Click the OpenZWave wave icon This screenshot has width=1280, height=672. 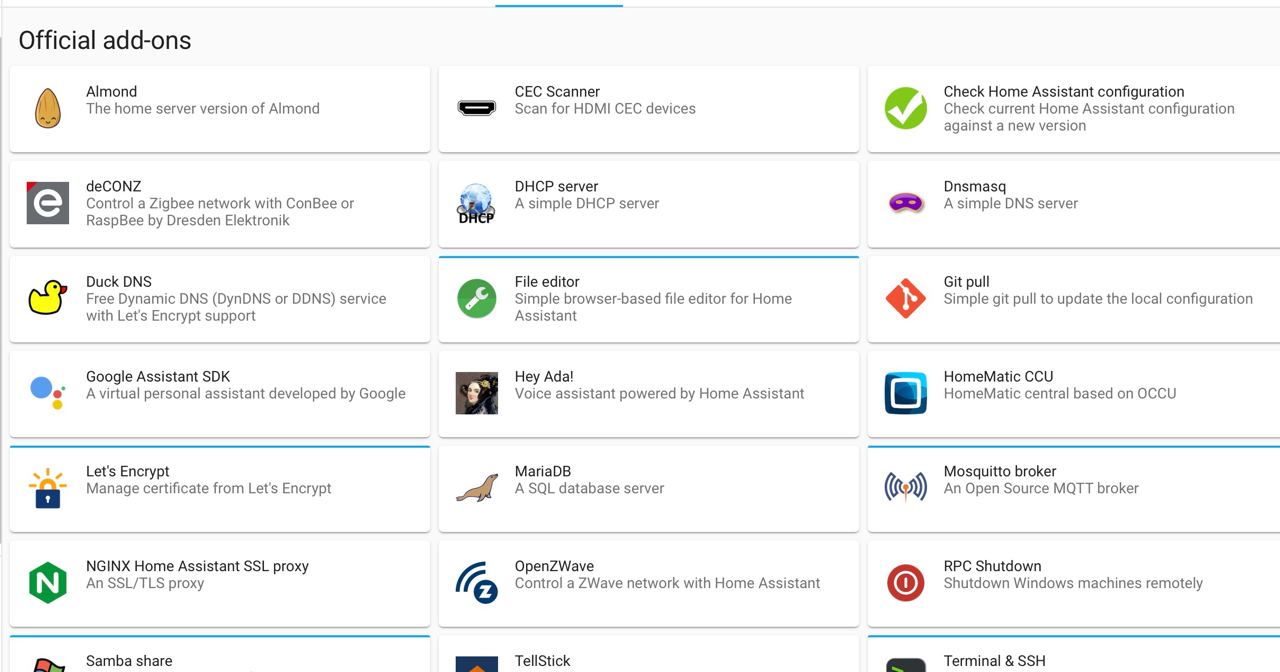pyautogui.click(x=476, y=583)
